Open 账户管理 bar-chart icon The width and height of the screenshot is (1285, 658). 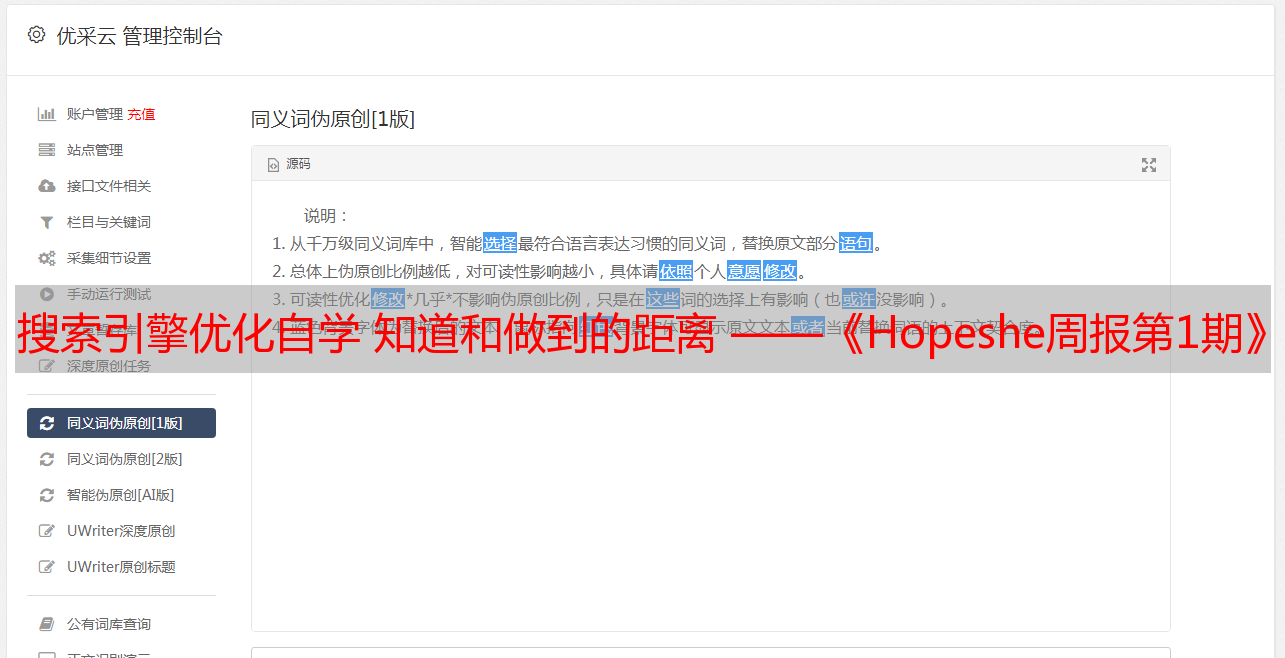coord(46,114)
